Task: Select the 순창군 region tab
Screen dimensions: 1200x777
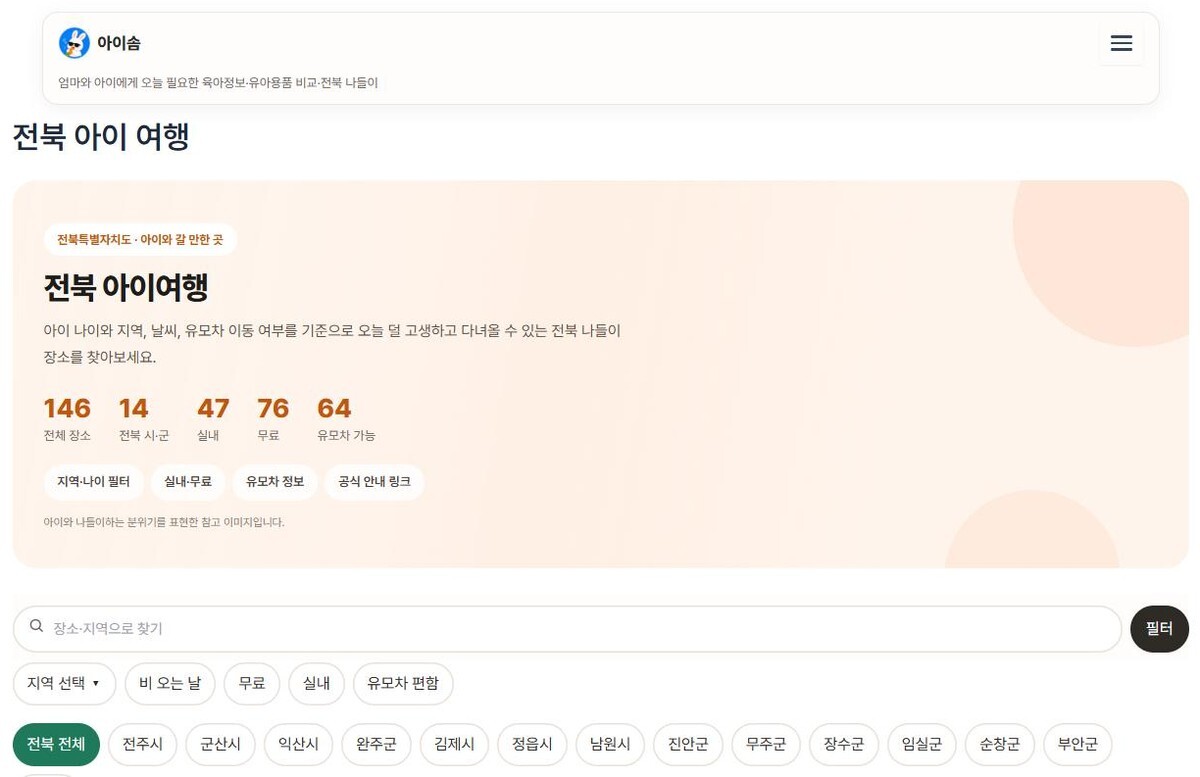Action: [x=1000, y=745]
